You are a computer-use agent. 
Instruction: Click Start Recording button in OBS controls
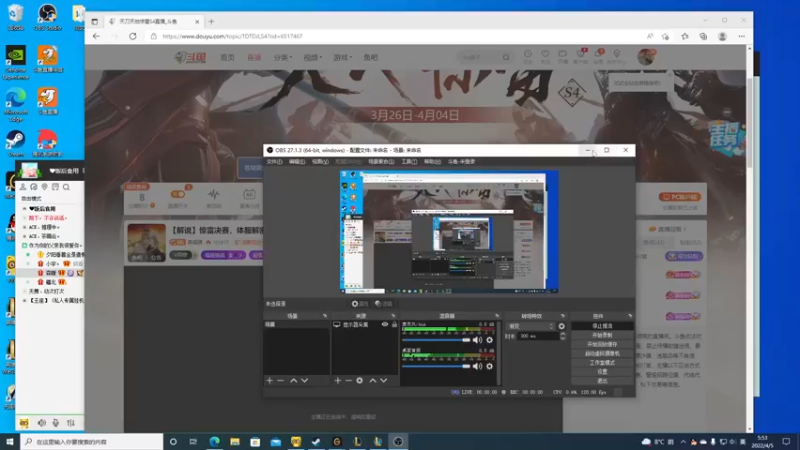pos(602,335)
